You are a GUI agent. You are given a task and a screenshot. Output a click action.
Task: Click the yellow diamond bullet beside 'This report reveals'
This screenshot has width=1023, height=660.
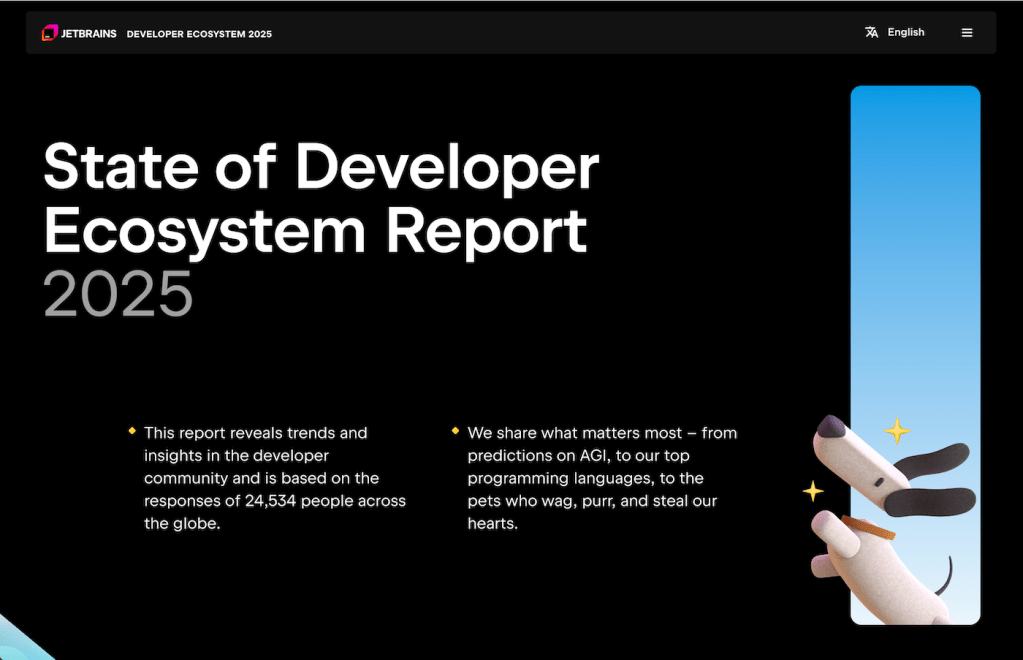(132, 431)
